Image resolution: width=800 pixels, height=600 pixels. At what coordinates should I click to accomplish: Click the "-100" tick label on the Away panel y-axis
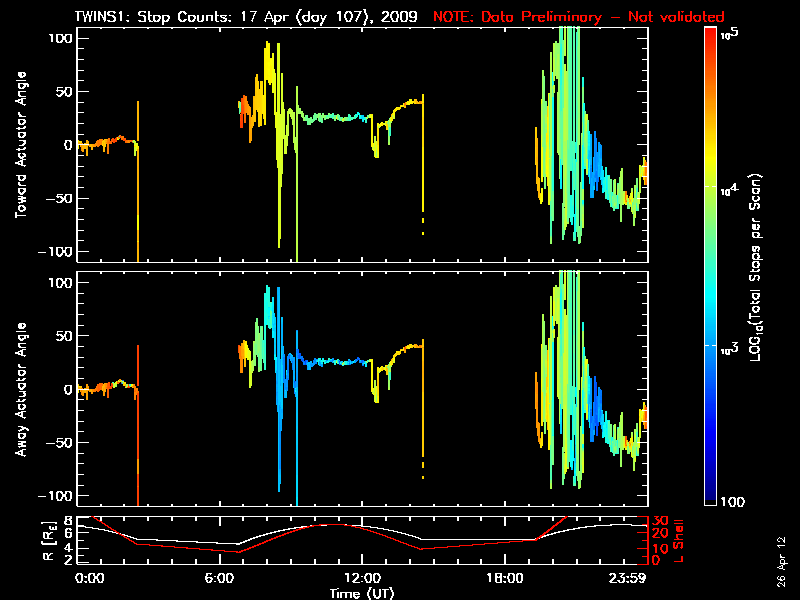(x=56, y=496)
